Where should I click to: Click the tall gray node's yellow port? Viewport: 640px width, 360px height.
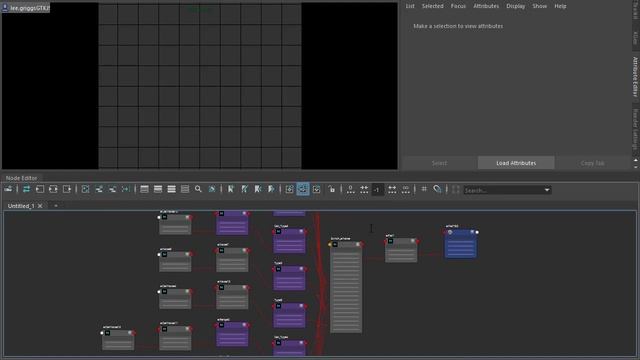pos(329,244)
